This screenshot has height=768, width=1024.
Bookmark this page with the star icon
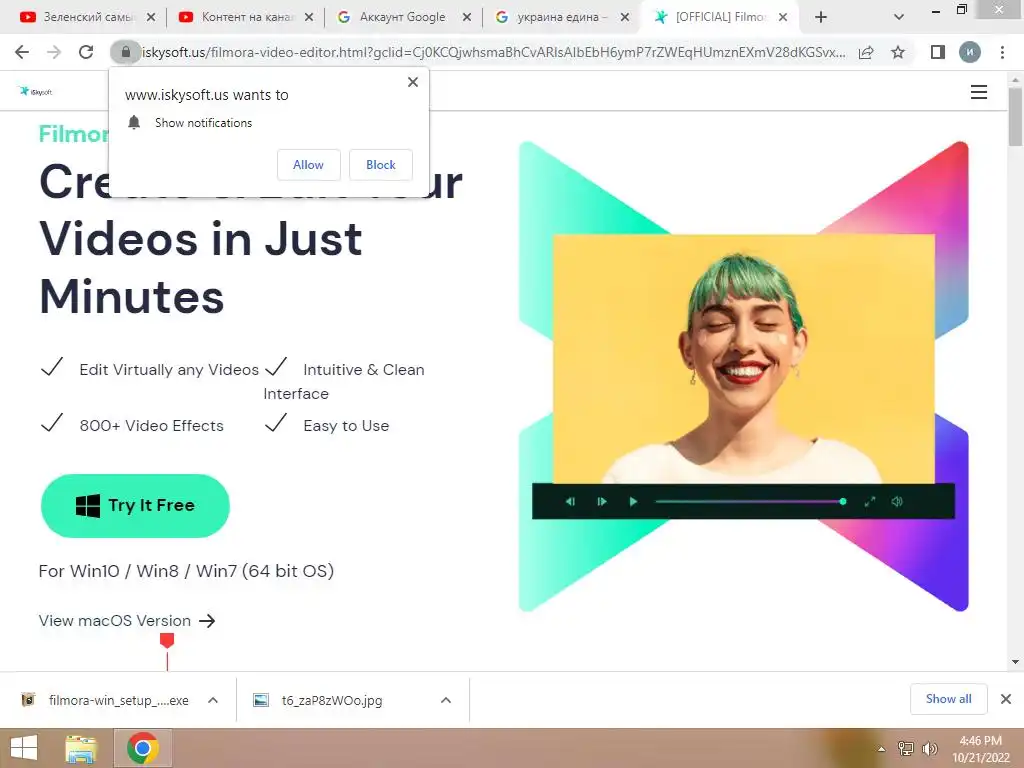tap(898, 52)
